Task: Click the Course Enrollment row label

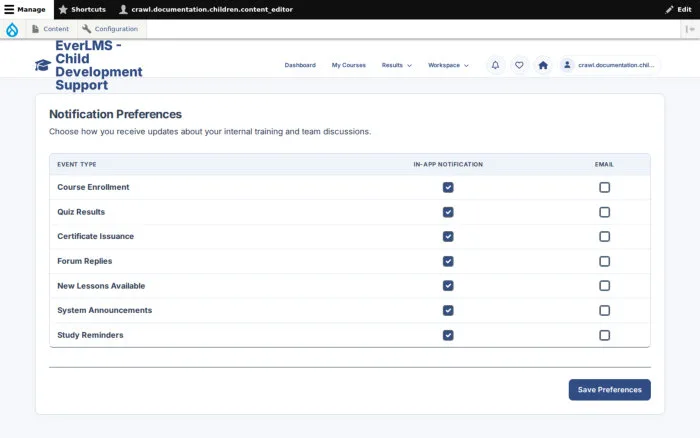Action: [93, 187]
